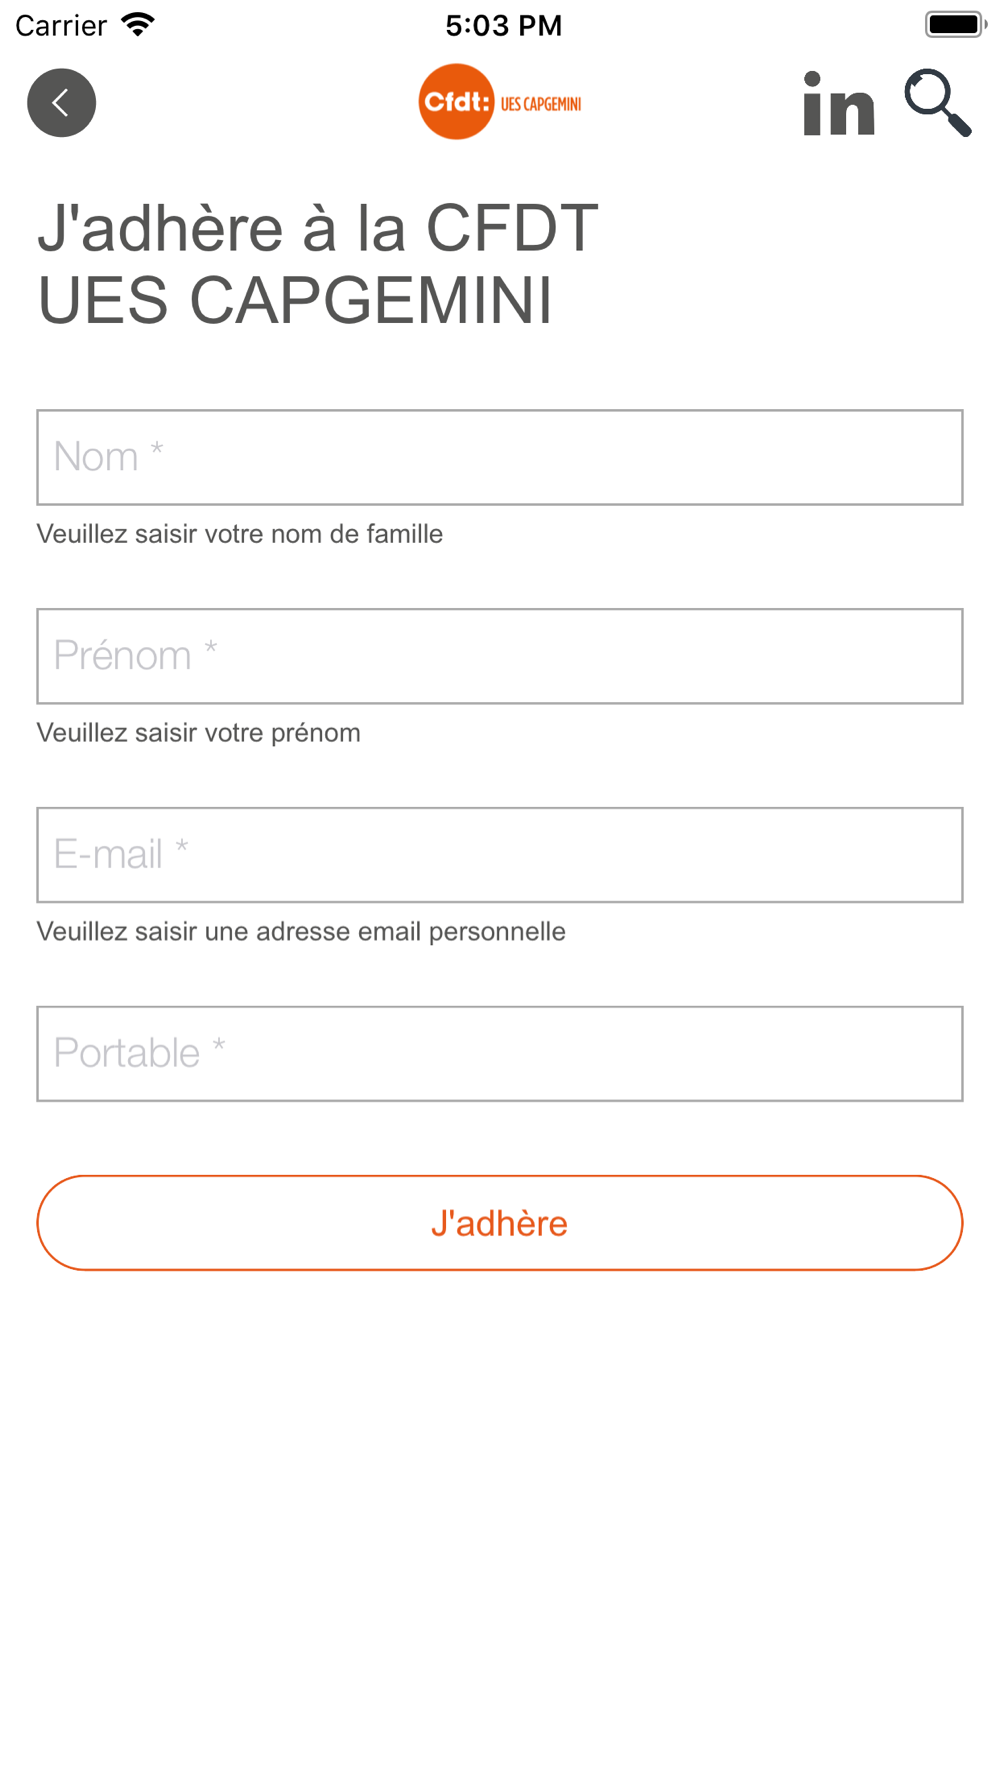
Task: Select the page heading J'adhère à la CFDT
Action: [x=318, y=228]
